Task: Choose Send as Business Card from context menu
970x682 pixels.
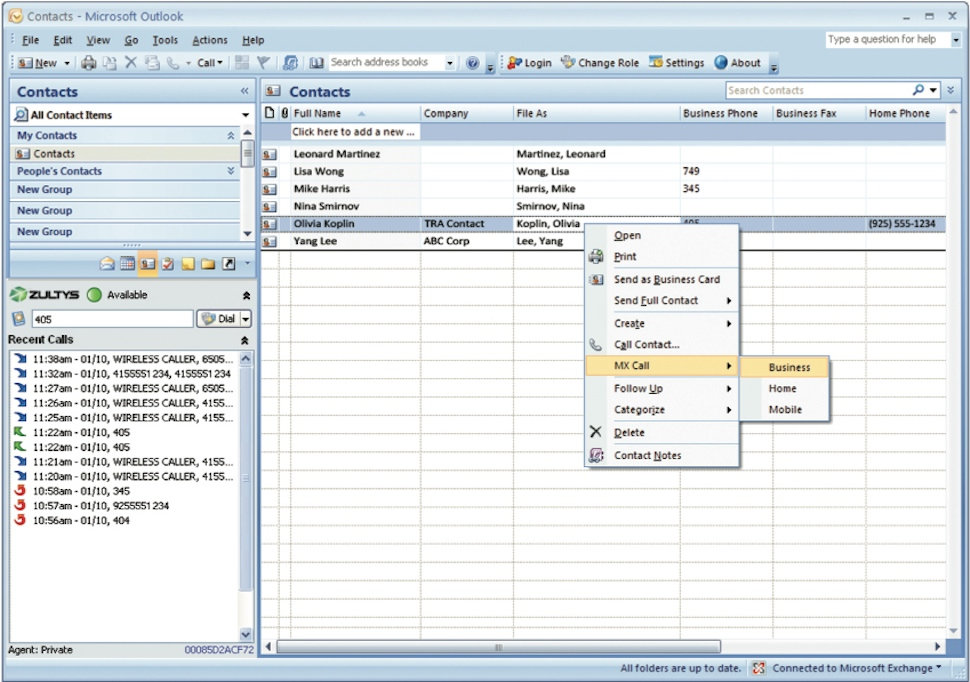Action: (x=666, y=280)
